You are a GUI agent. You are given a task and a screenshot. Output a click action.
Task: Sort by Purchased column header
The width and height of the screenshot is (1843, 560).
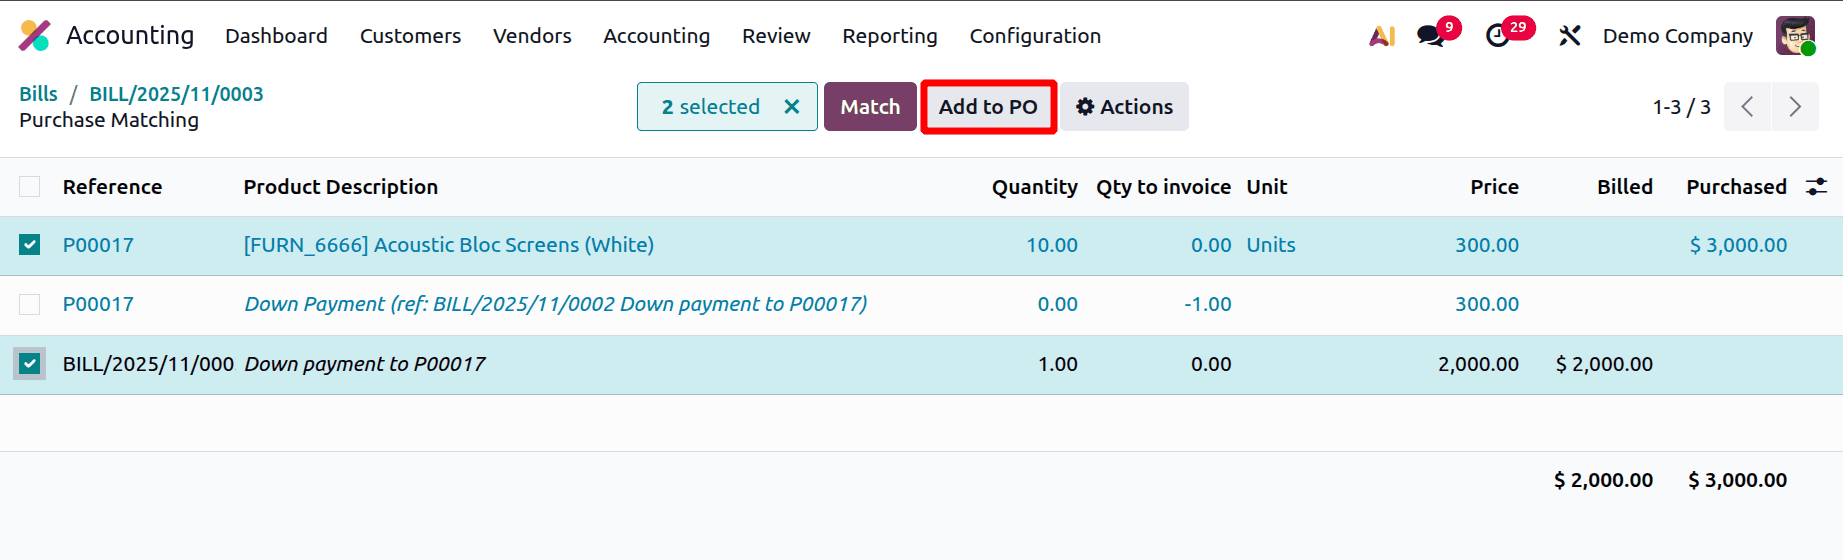pyautogui.click(x=1736, y=187)
